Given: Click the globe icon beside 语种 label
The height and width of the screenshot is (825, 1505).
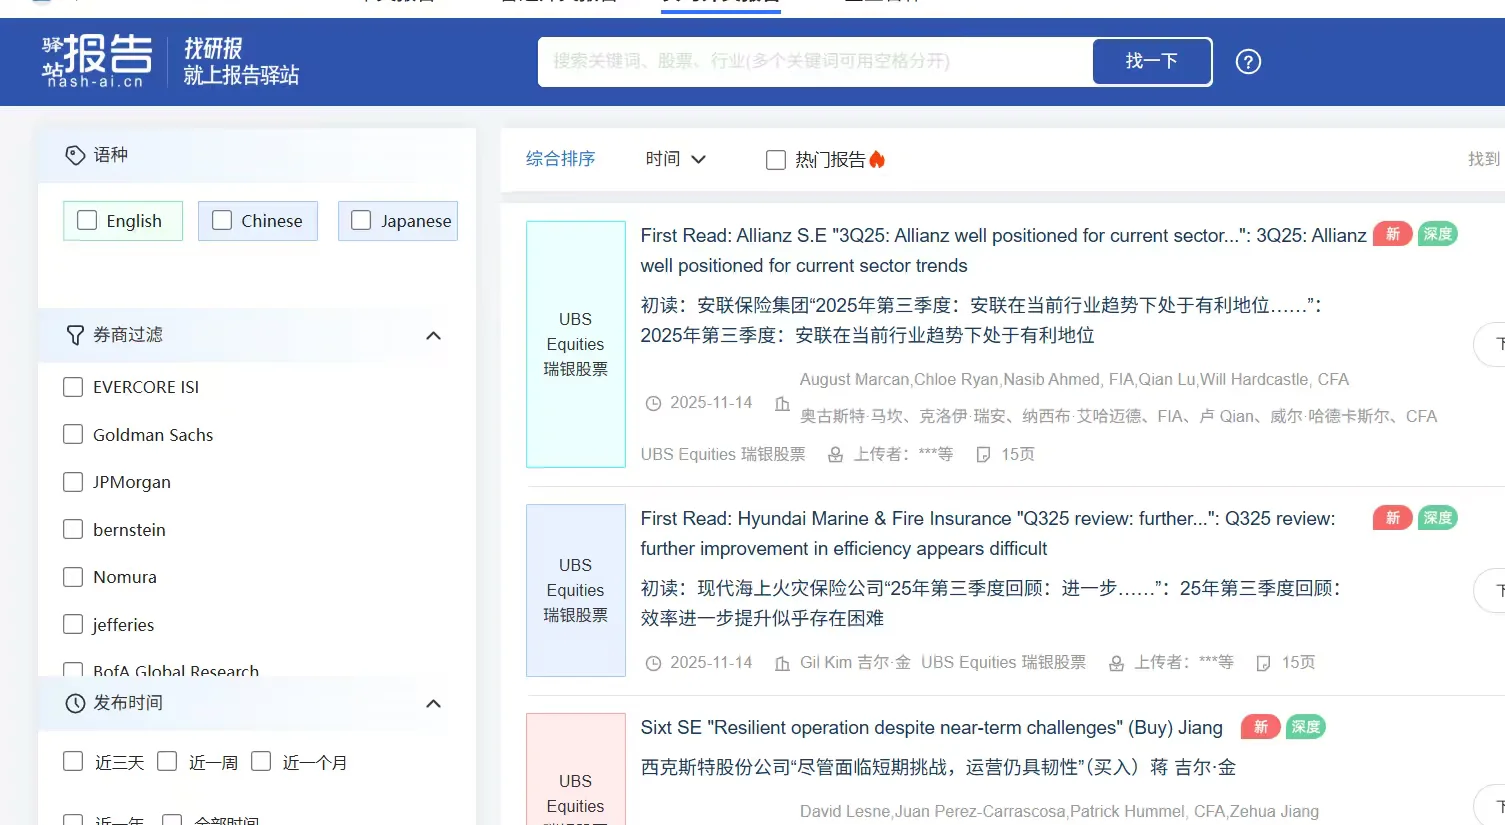Looking at the screenshot, I should [x=75, y=154].
